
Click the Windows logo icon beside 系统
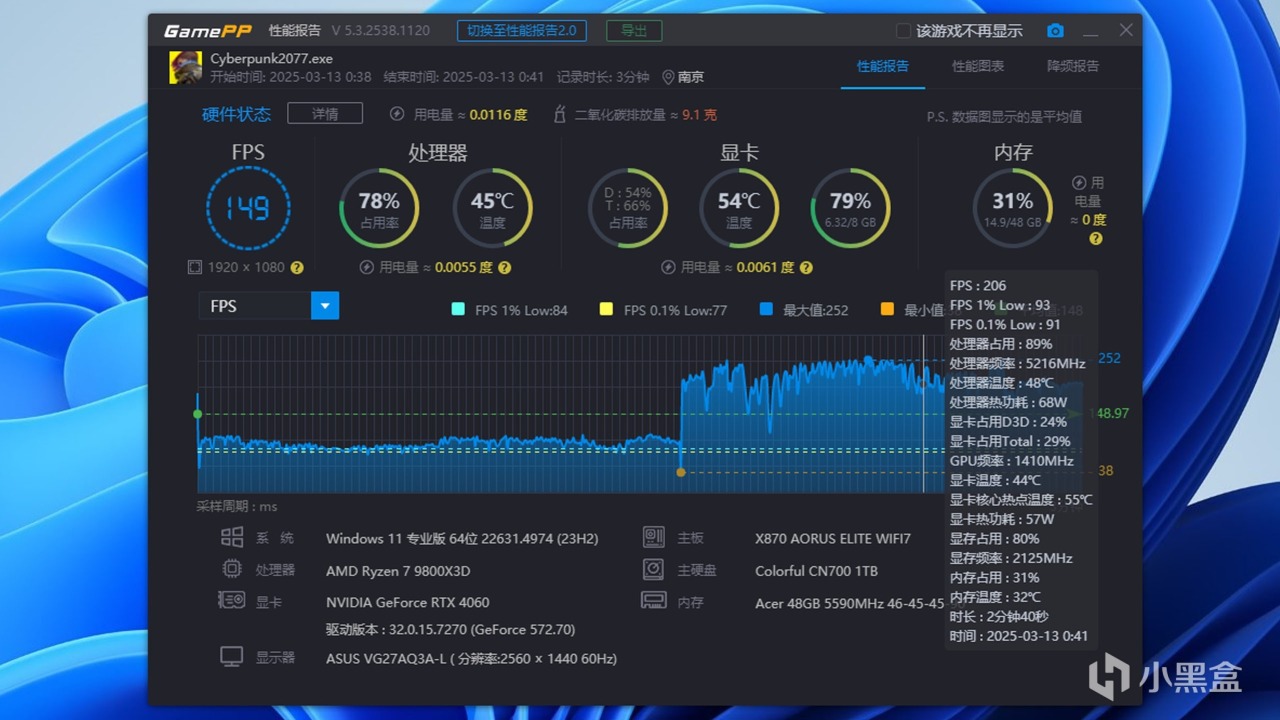tap(232, 538)
